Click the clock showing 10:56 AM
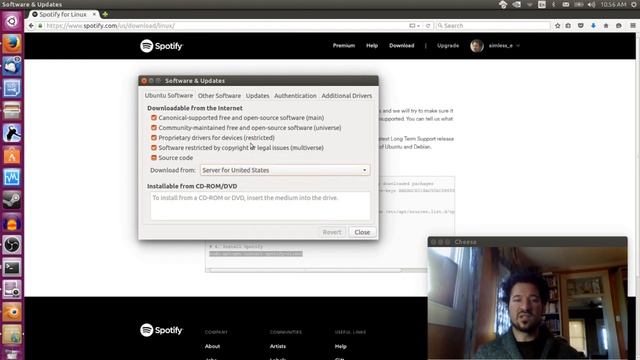 (x=613, y=4)
